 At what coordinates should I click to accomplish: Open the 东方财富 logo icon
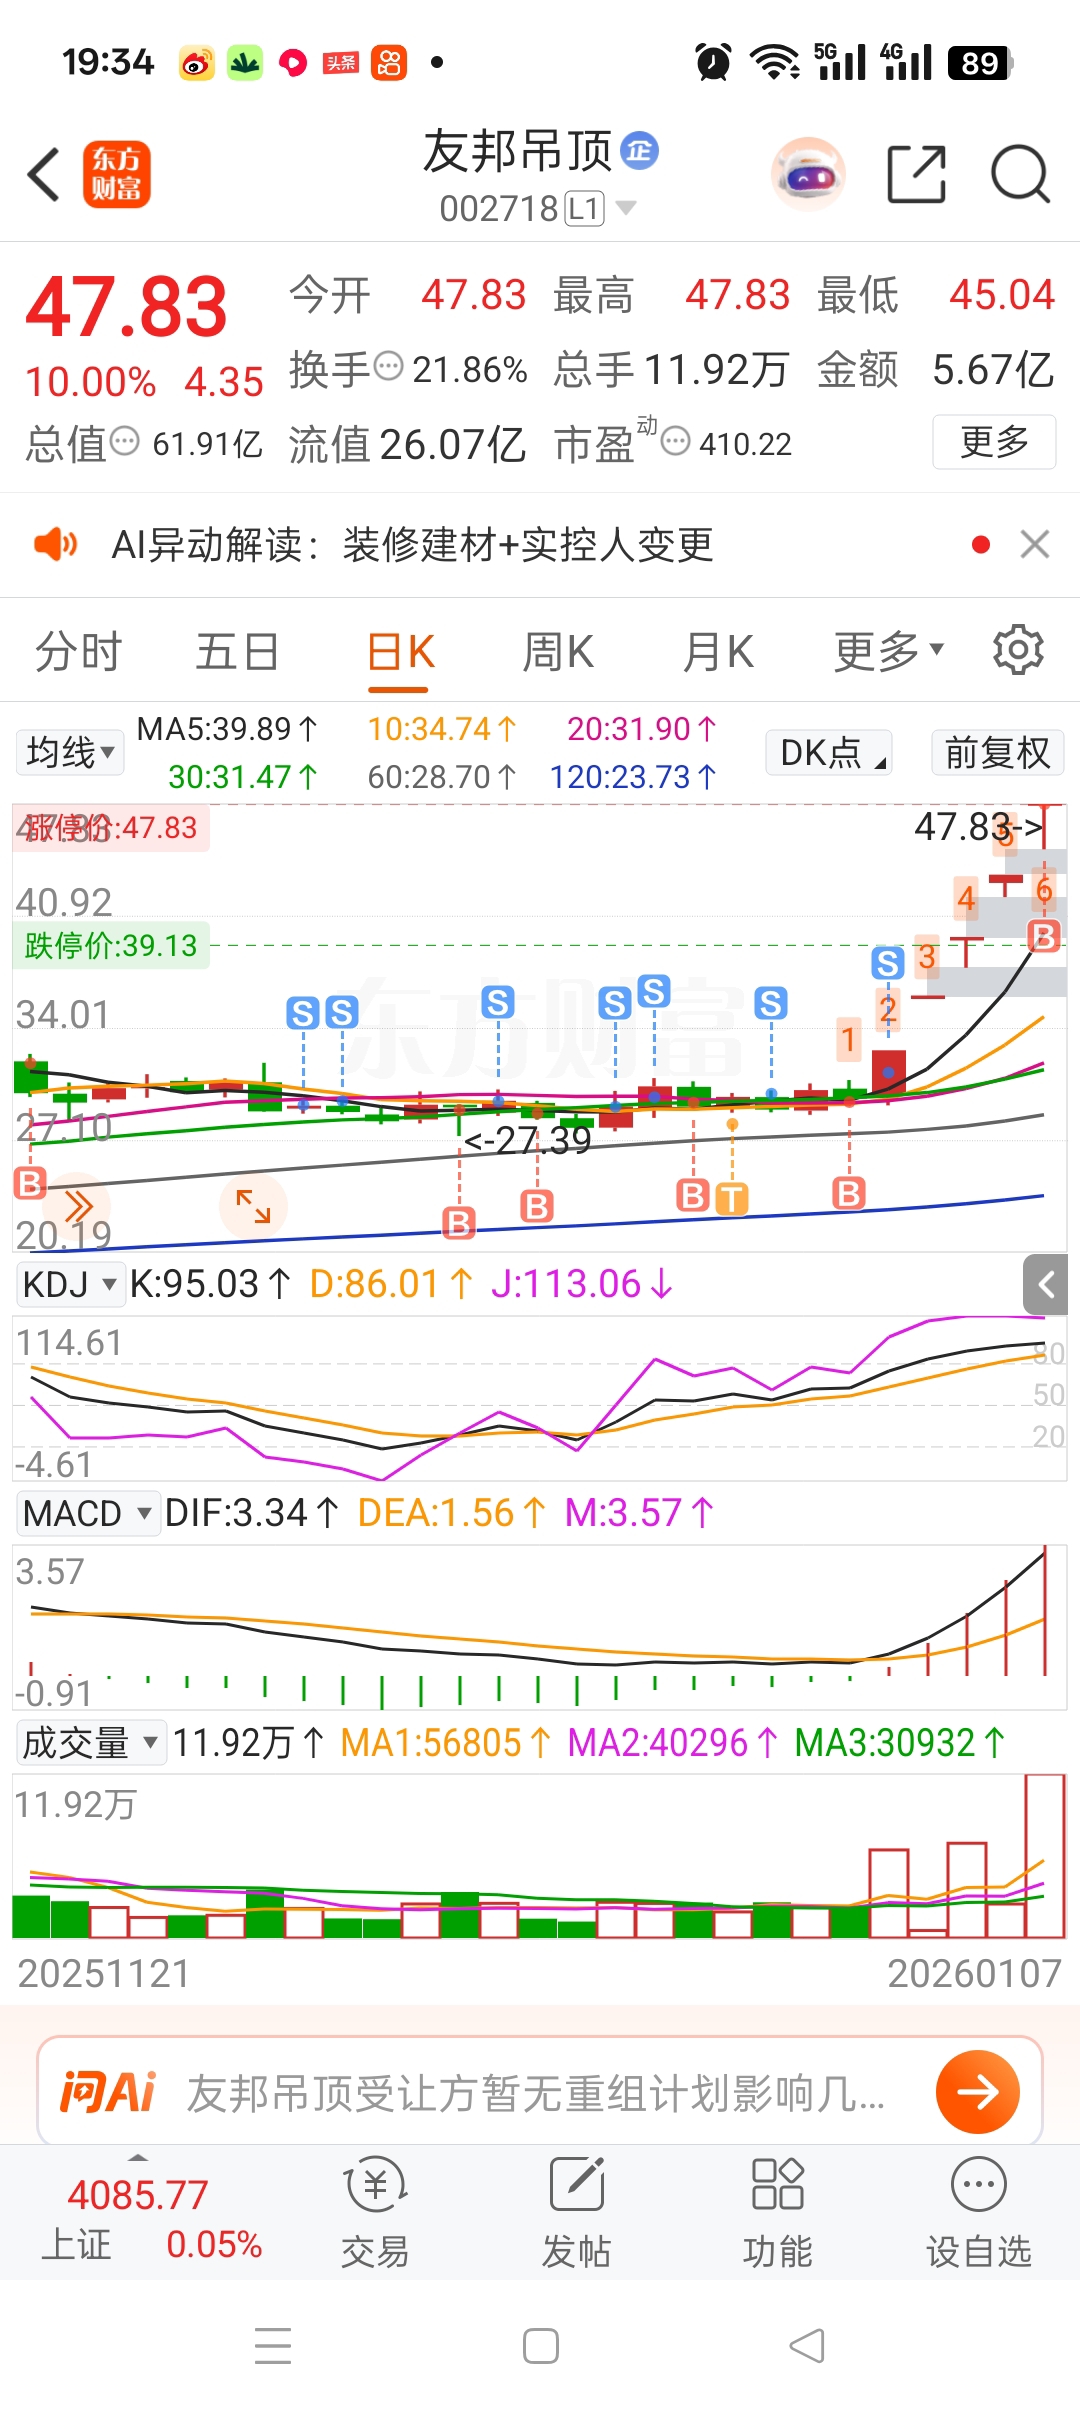click(x=117, y=174)
